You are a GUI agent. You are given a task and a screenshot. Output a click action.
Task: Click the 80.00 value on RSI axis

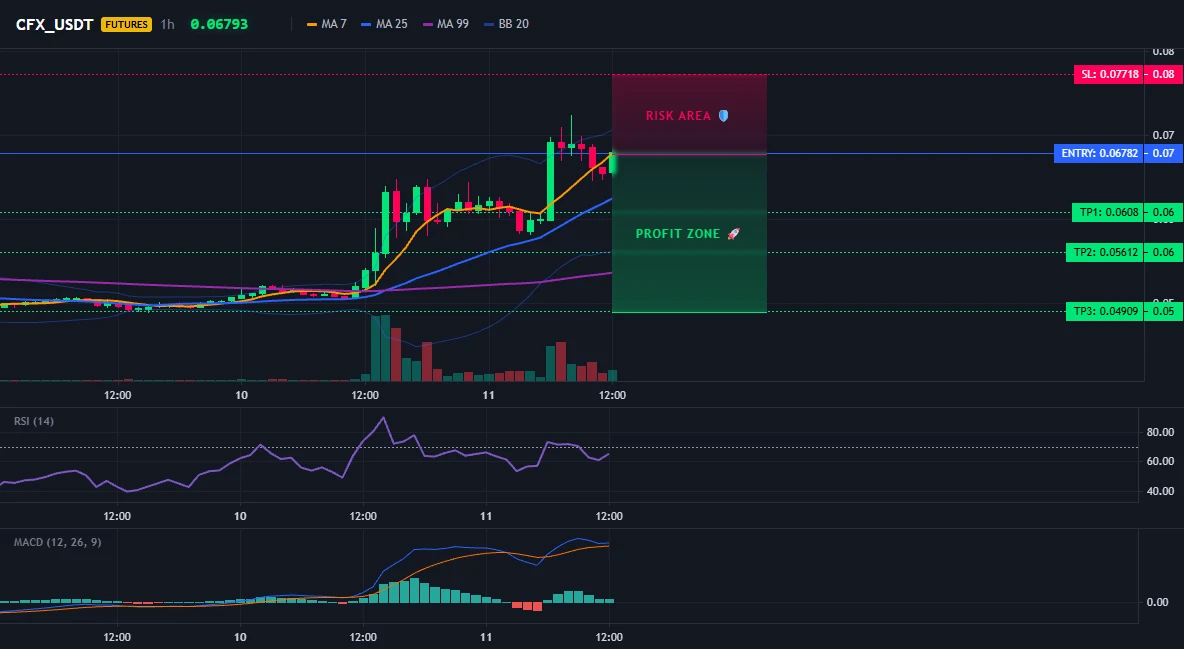pos(1160,432)
